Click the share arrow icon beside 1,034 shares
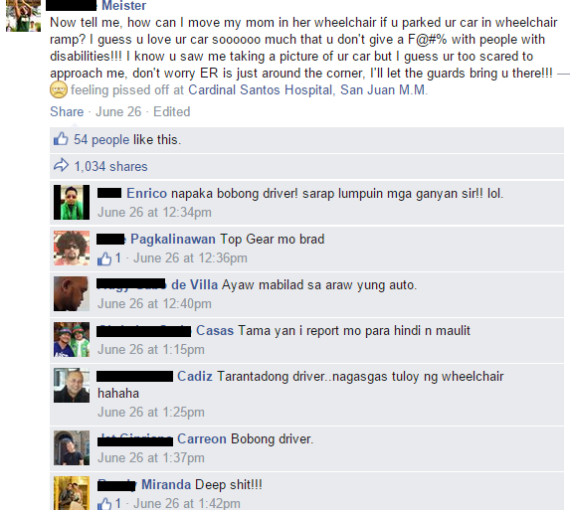Viewport: 570px width, 510px height. pyautogui.click(x=61, y=165)
